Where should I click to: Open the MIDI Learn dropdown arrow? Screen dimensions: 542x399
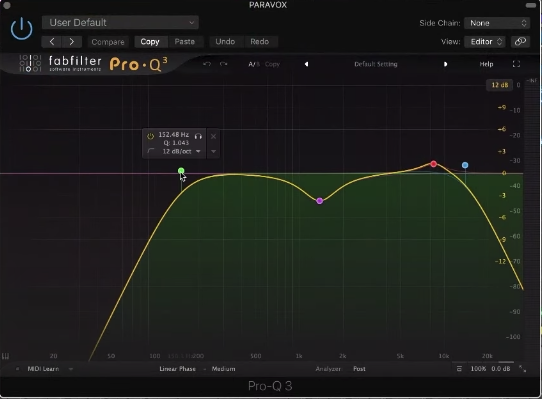coord(71,369)
